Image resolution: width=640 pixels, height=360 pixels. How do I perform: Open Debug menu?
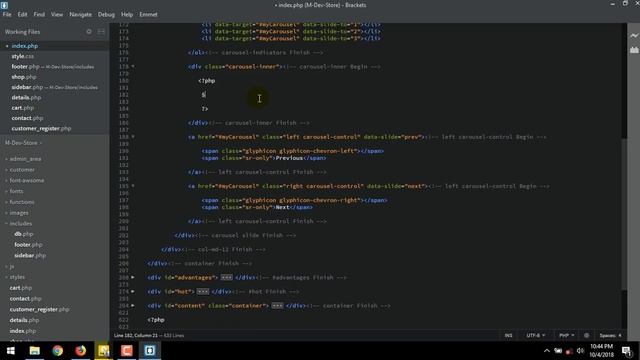(x=106, y=14)
